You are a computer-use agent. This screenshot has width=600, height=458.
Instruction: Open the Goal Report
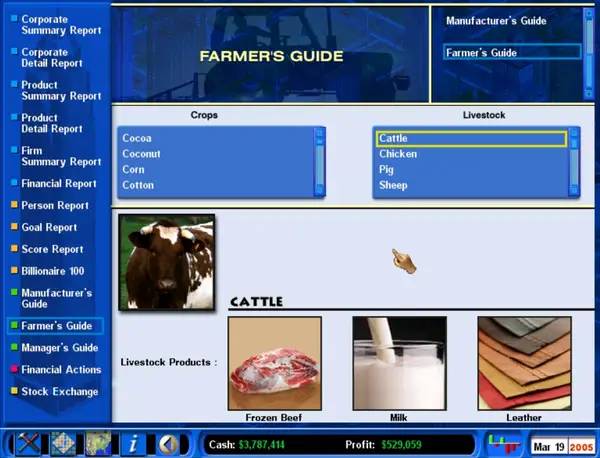49,227
